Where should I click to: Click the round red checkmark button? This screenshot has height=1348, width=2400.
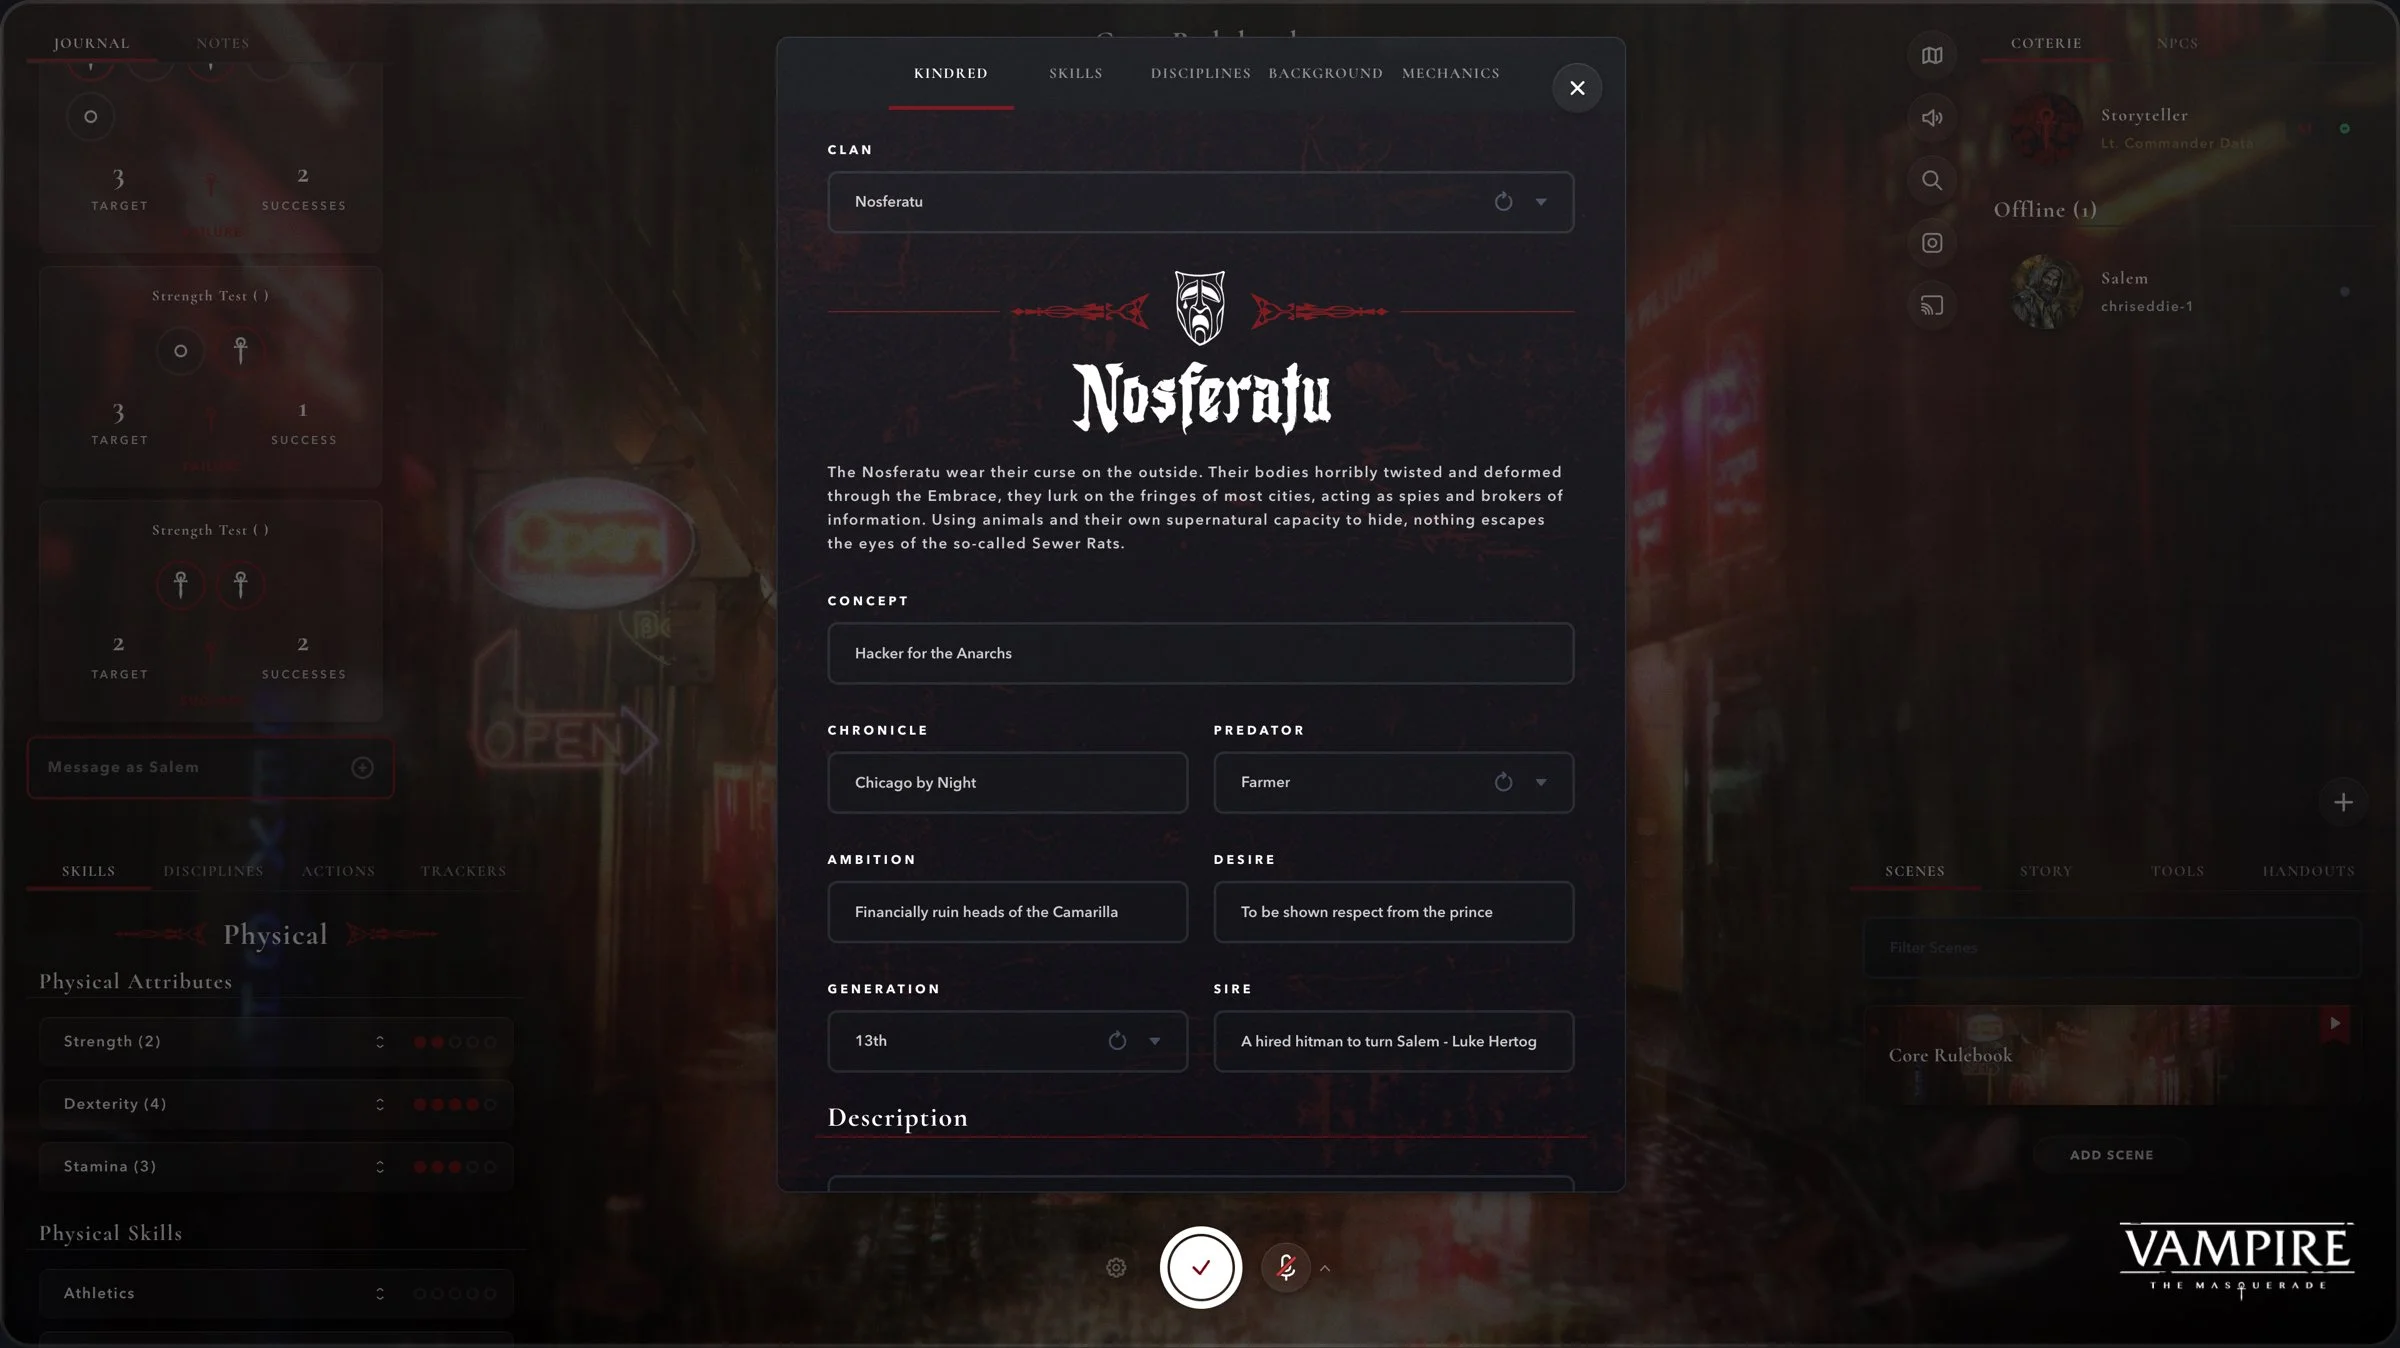tap(1201, 1268)
